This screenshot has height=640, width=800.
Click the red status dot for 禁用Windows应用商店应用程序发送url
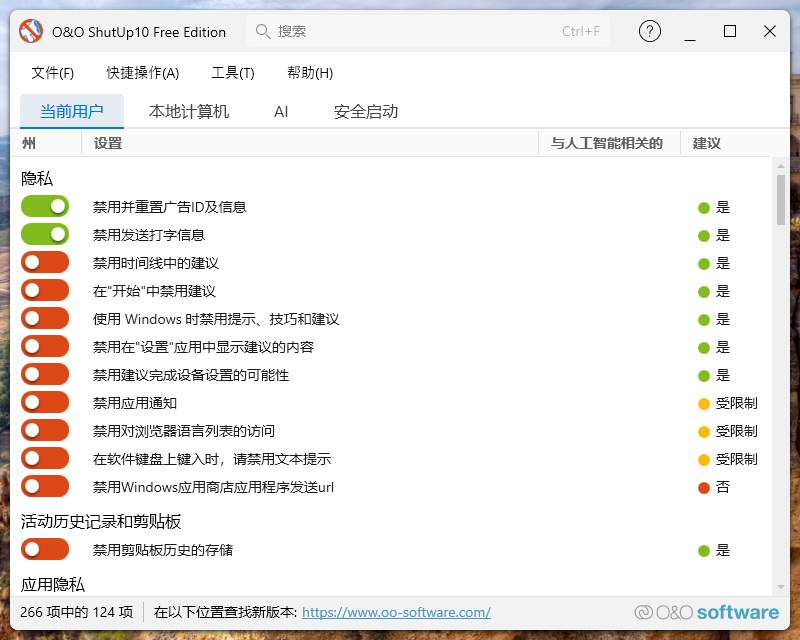tap(704, 488)
